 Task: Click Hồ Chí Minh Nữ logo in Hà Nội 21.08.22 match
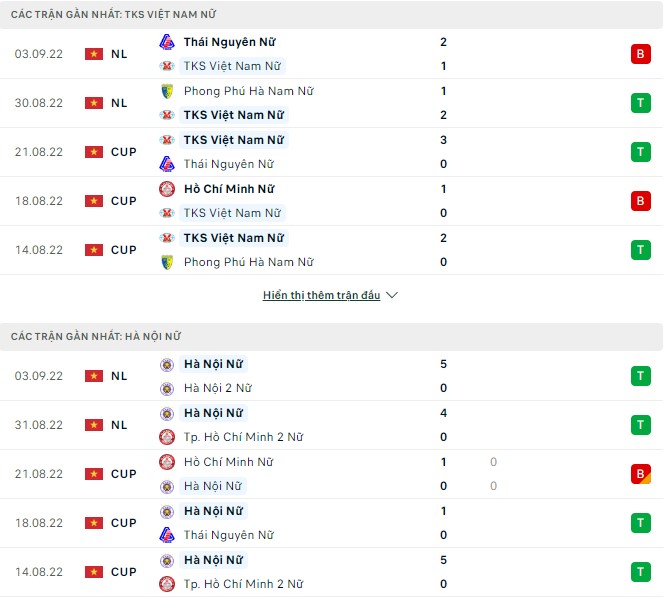[x=167, y=462]
